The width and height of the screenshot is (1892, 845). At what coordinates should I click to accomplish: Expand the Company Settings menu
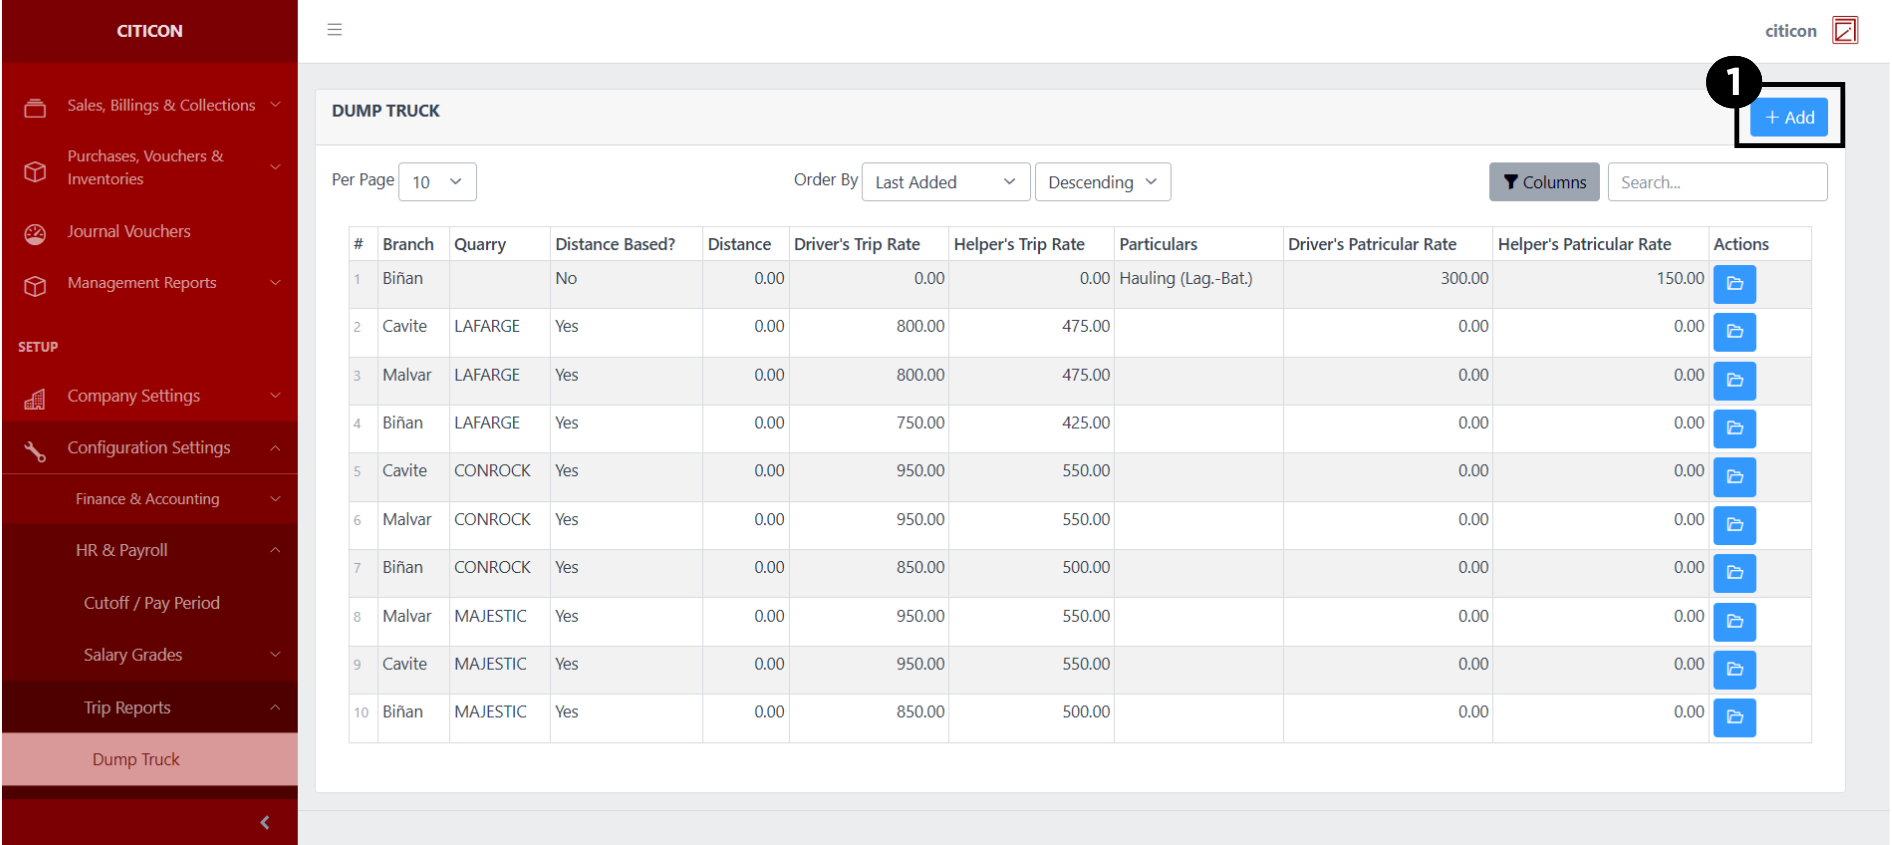click(150, 396)
